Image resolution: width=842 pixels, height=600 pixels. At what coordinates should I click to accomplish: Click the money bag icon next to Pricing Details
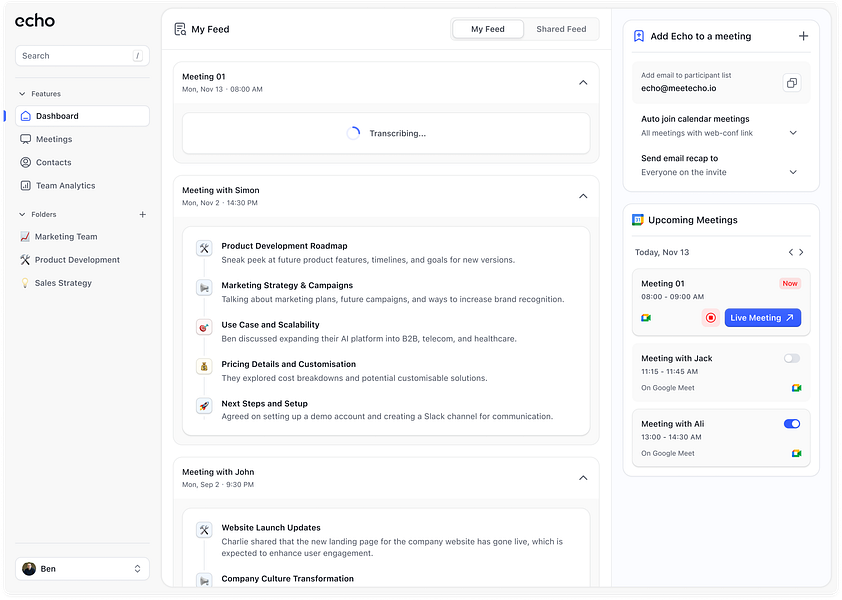click(x=204, y=366)
